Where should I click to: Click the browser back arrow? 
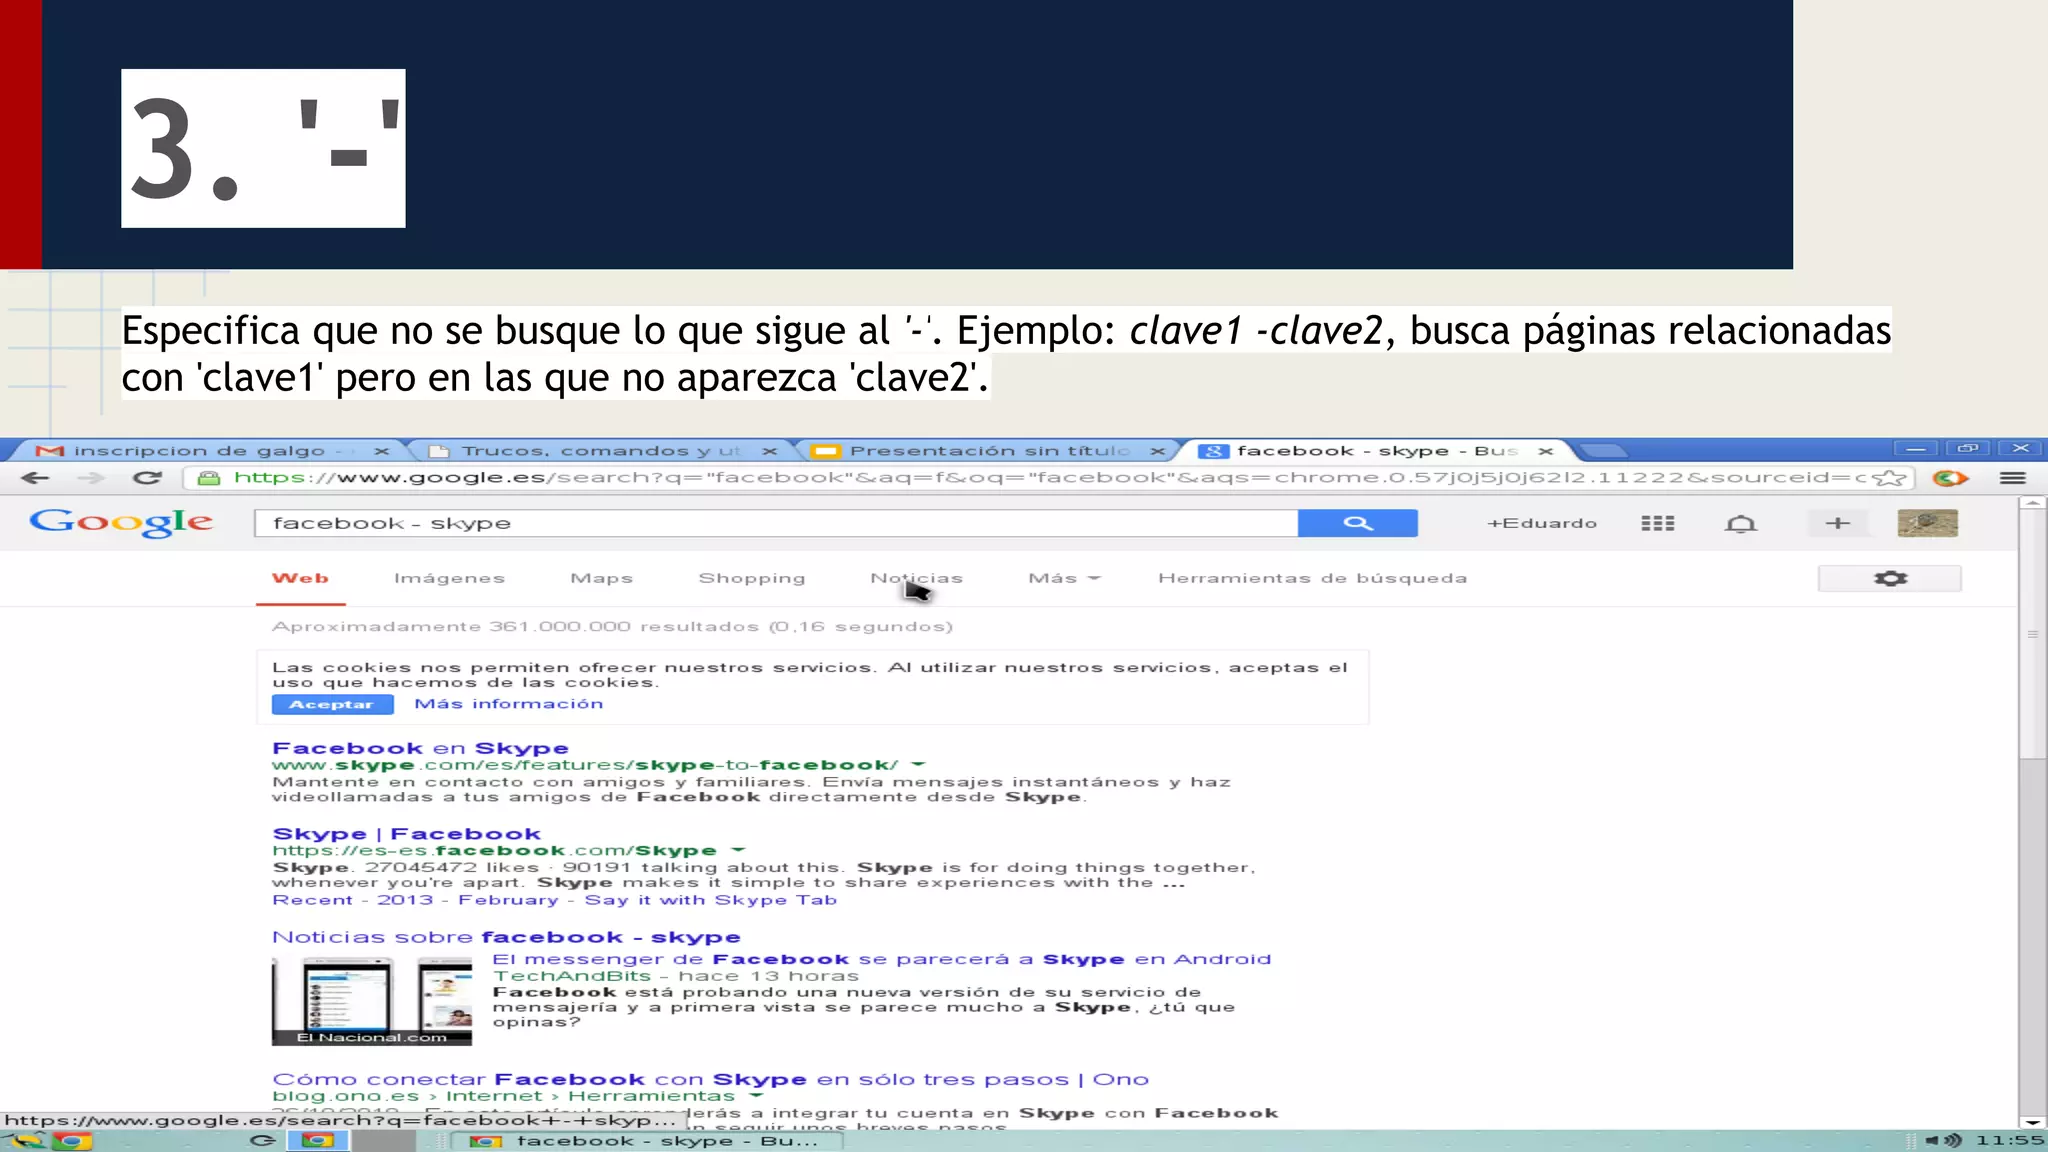(x=35, y=478)
